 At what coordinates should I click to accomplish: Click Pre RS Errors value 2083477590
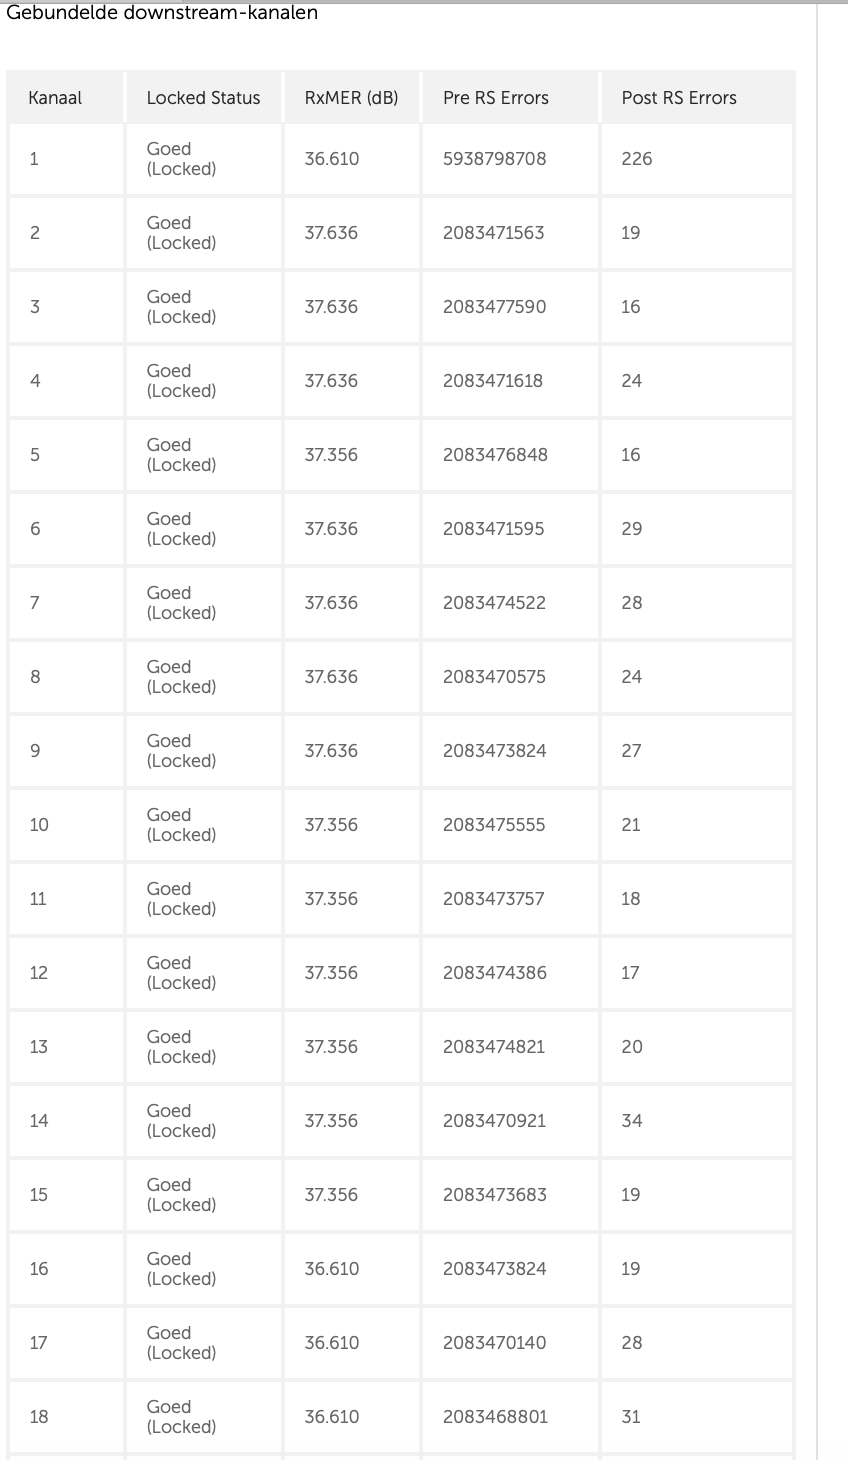pos(494,307)
